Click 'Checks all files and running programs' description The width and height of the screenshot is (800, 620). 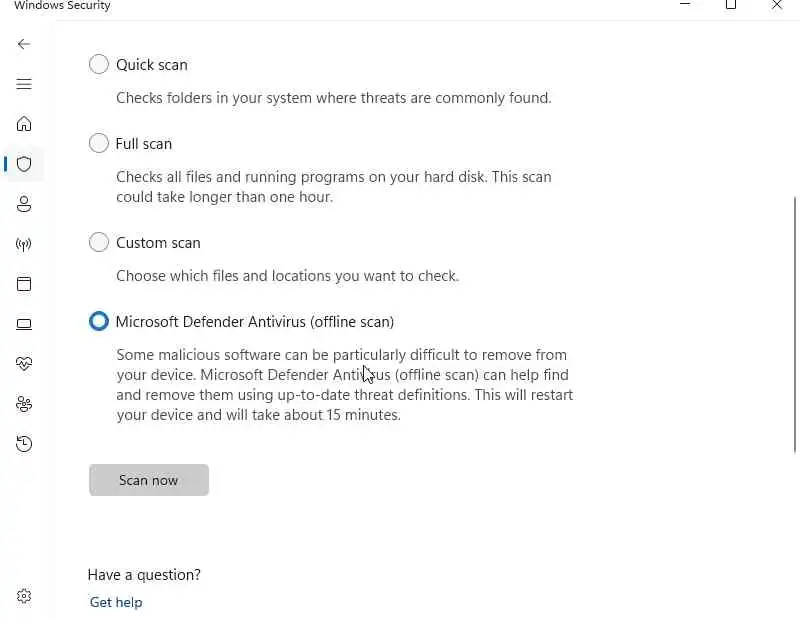334,187
